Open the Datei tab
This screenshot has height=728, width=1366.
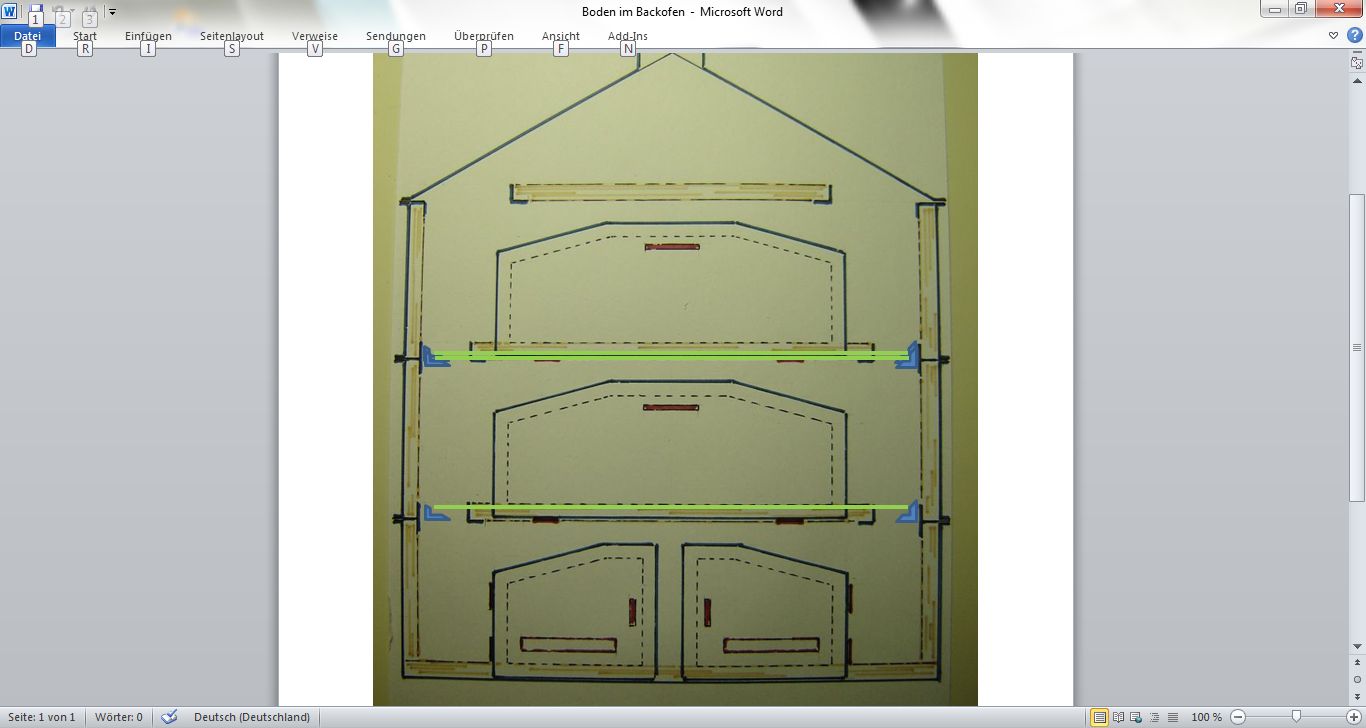28,36
